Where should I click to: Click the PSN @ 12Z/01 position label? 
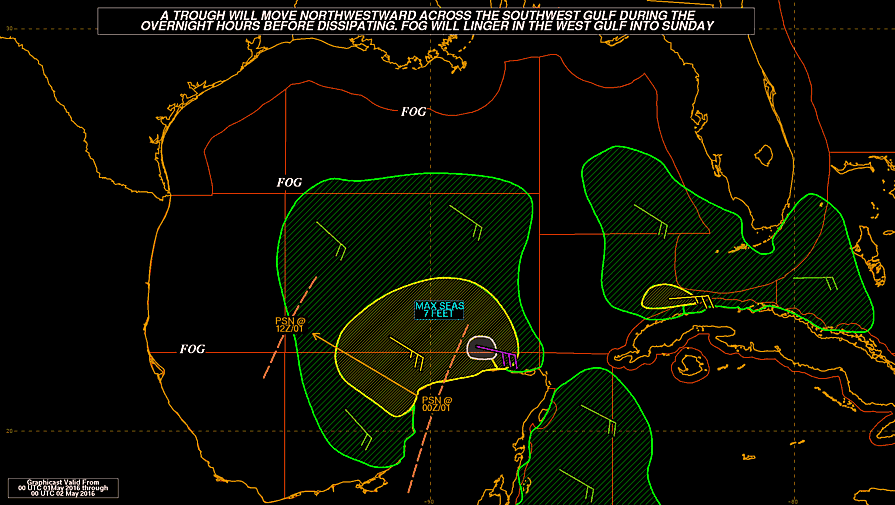pyautogui.click(x=290, y=325)
